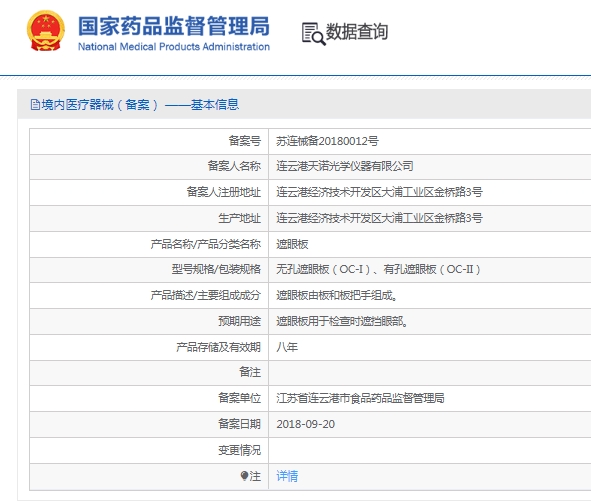Click the 生产地址 label
Screen dimensions: 591x504
coord(239,218)
